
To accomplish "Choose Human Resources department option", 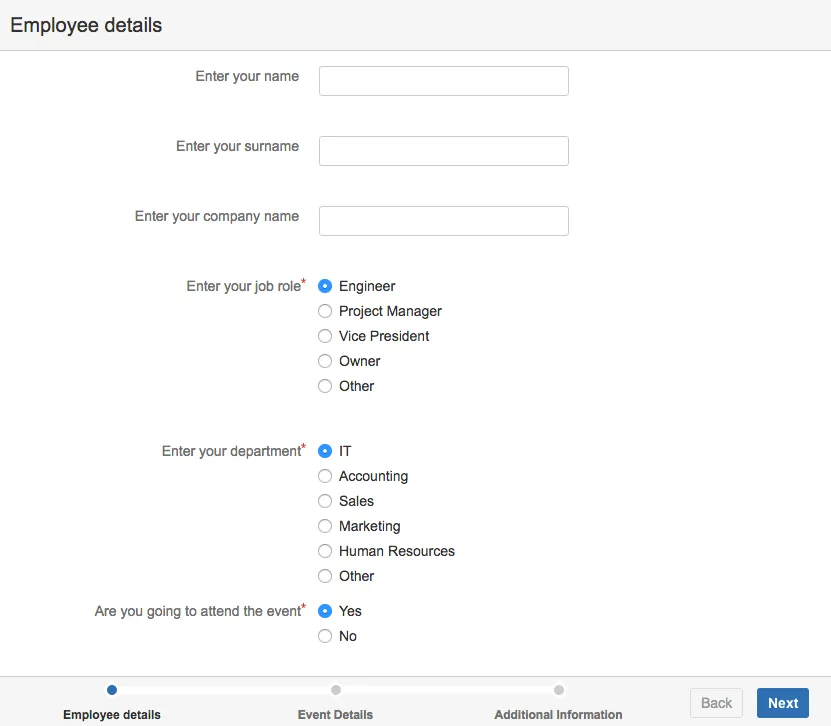I will (x=325, y=551).
